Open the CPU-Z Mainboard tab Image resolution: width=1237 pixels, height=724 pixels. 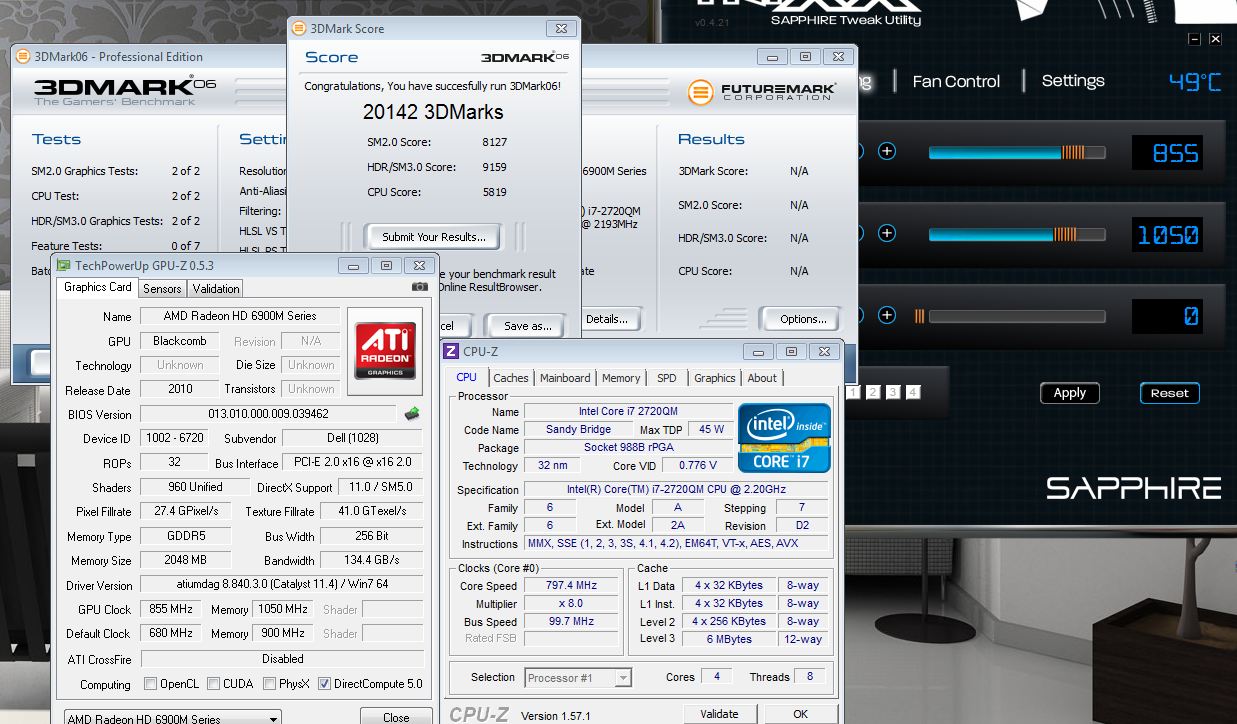565,378
